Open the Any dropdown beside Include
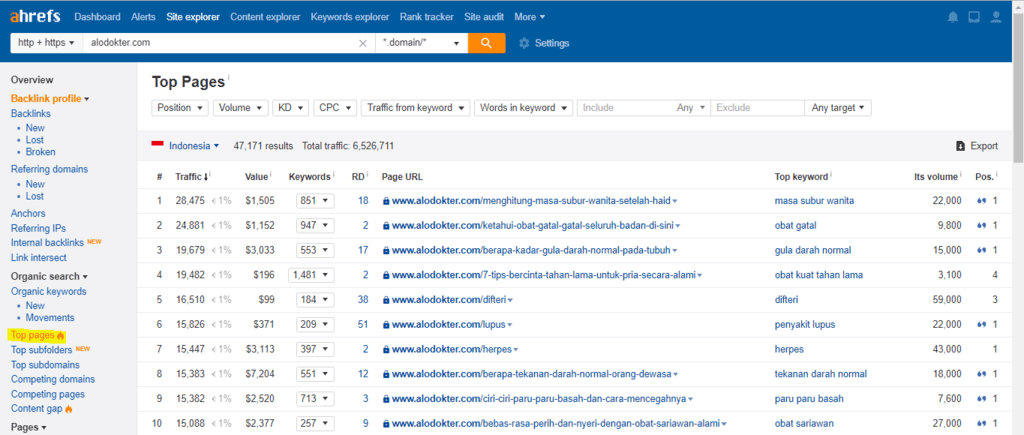The width and height of the screenshot is (1024, 435). click(x=692, y=108)
